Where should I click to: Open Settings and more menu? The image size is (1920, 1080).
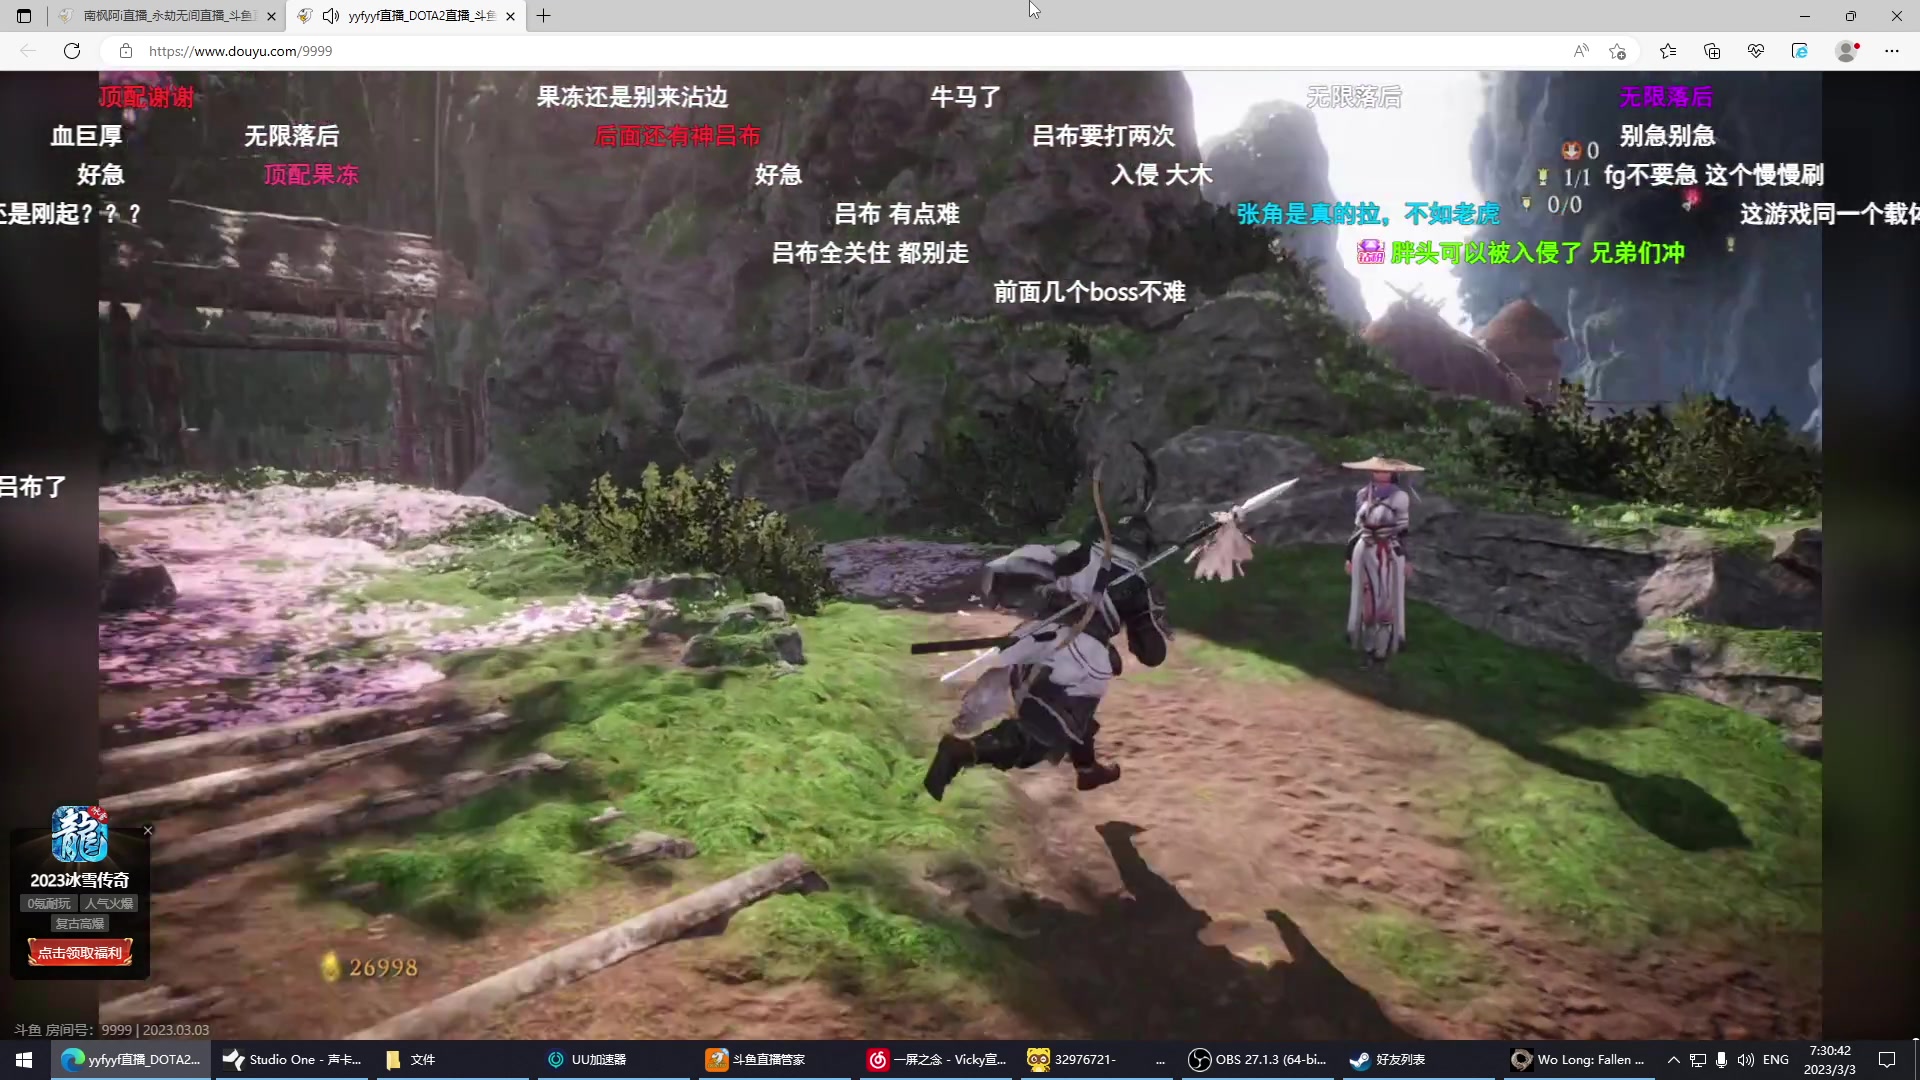click(1892, 51)
